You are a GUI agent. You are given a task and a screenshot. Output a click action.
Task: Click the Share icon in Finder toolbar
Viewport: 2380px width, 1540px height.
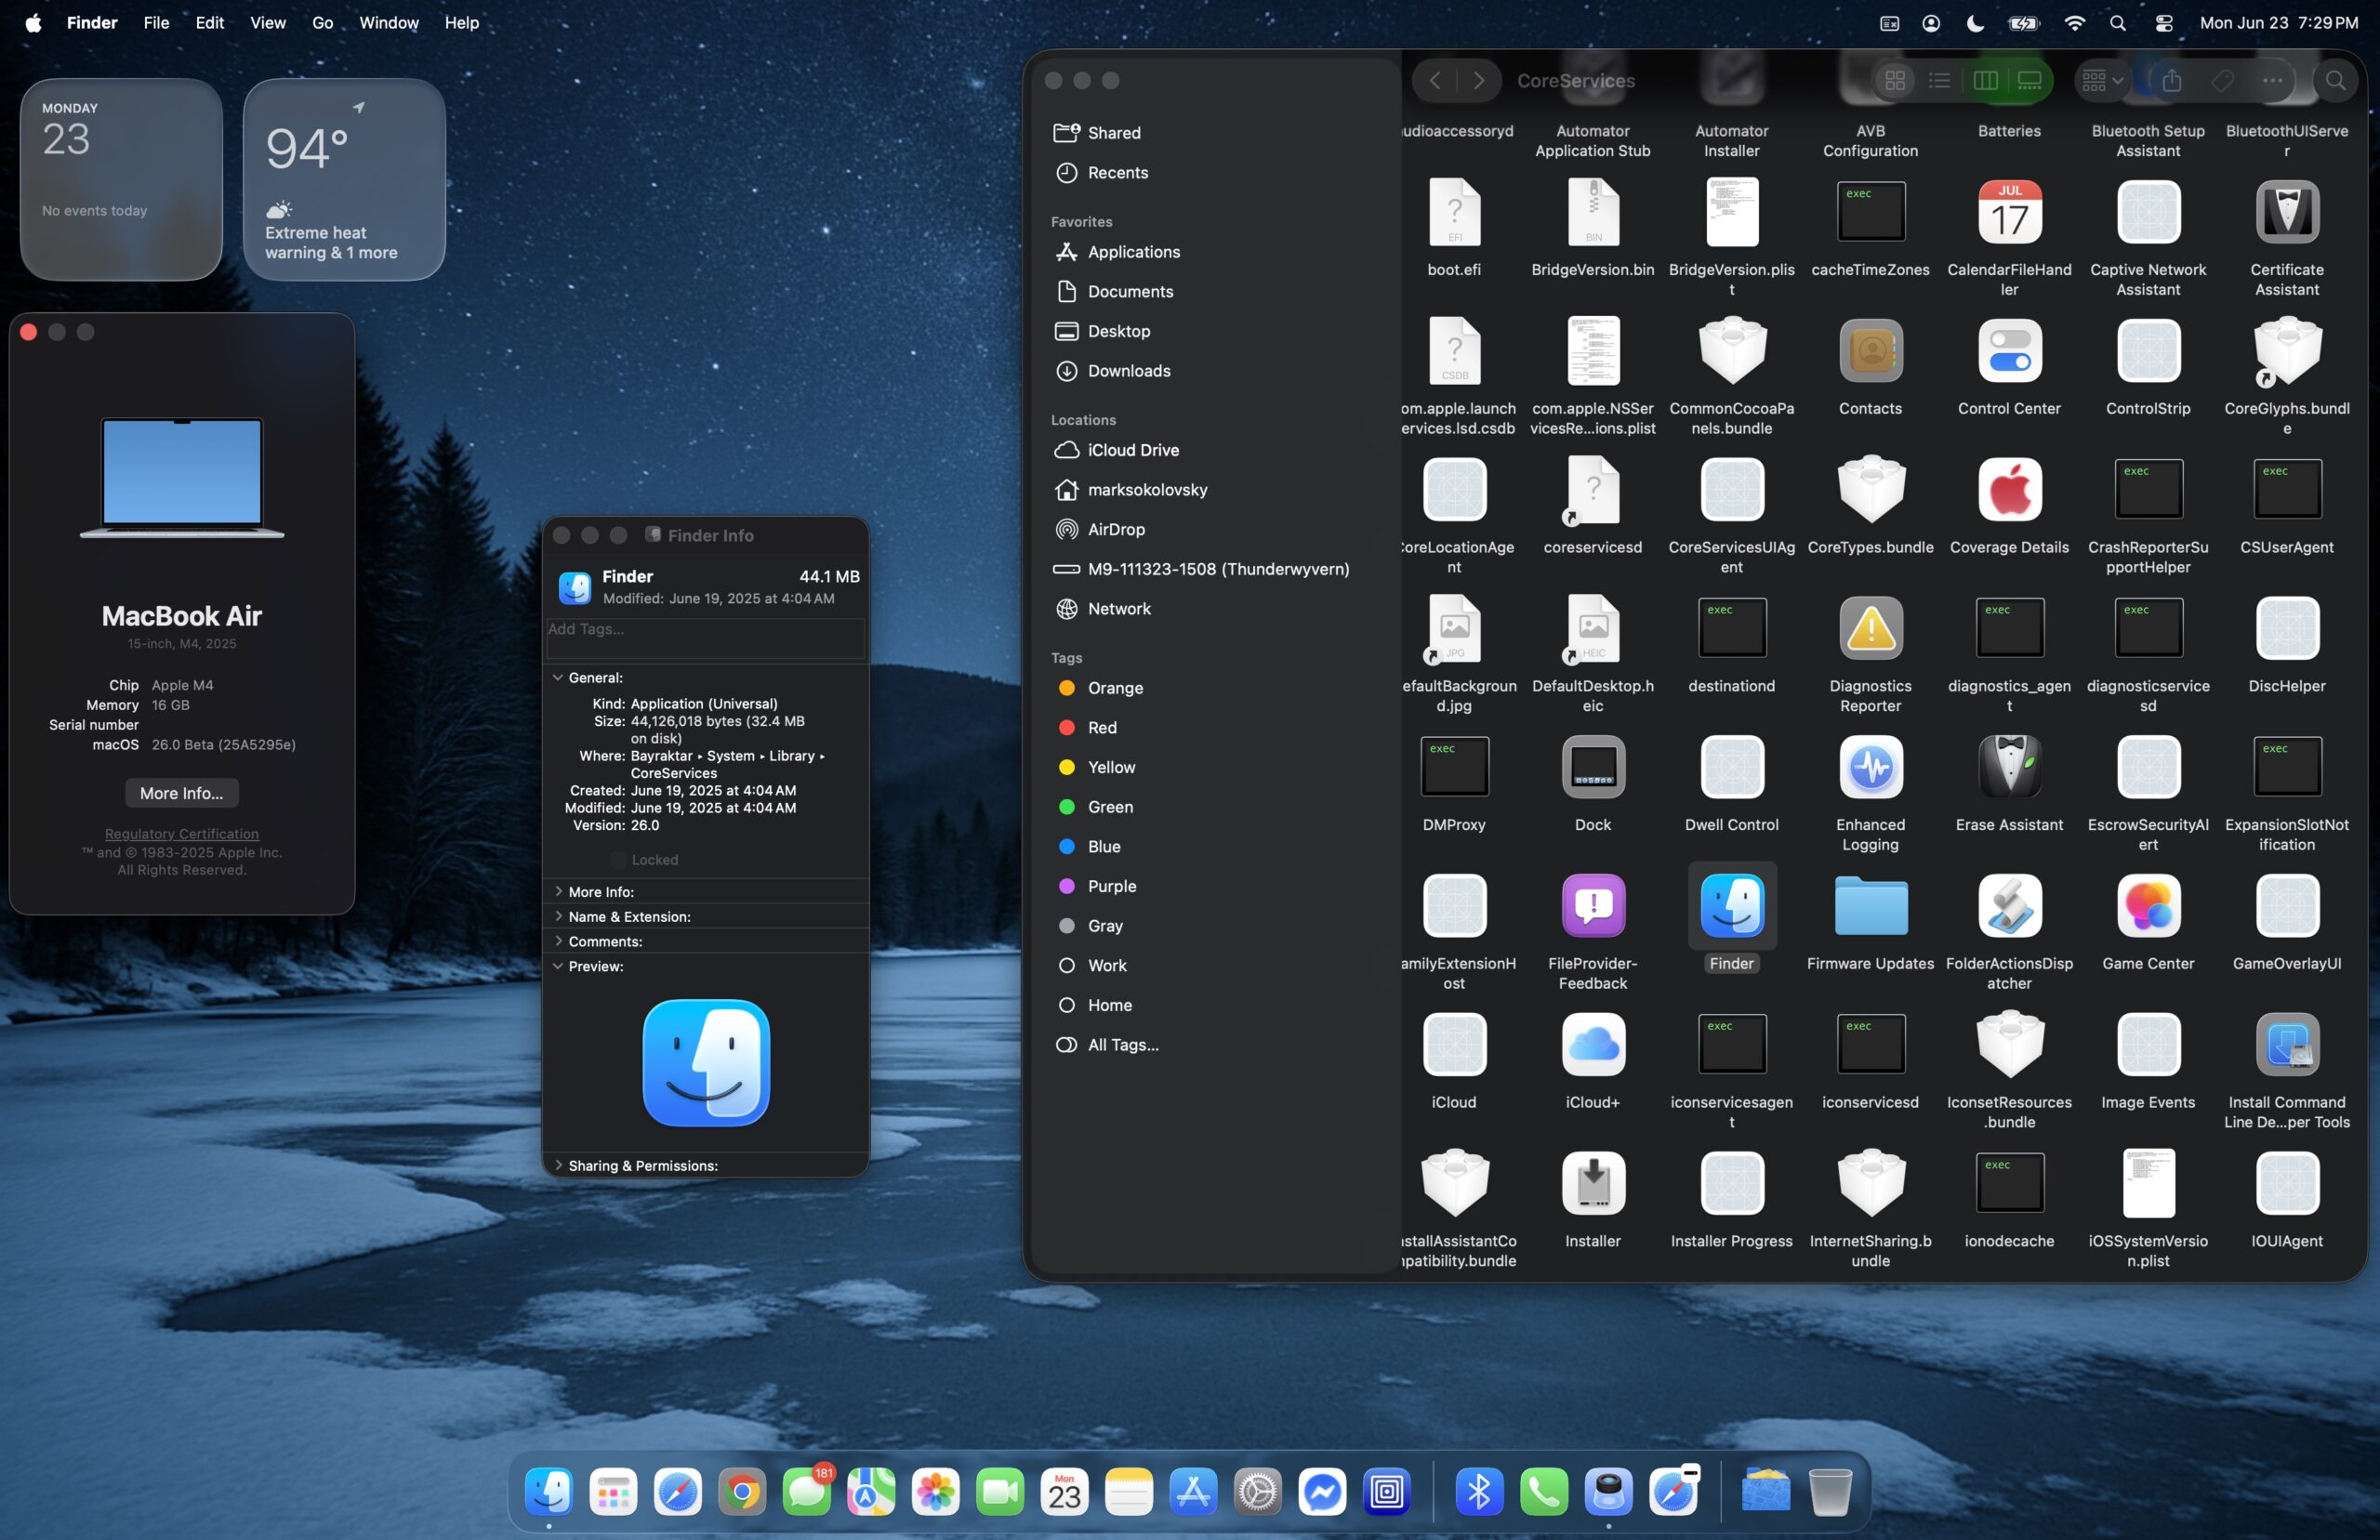pyautogui.click(x=2171, y=80)
